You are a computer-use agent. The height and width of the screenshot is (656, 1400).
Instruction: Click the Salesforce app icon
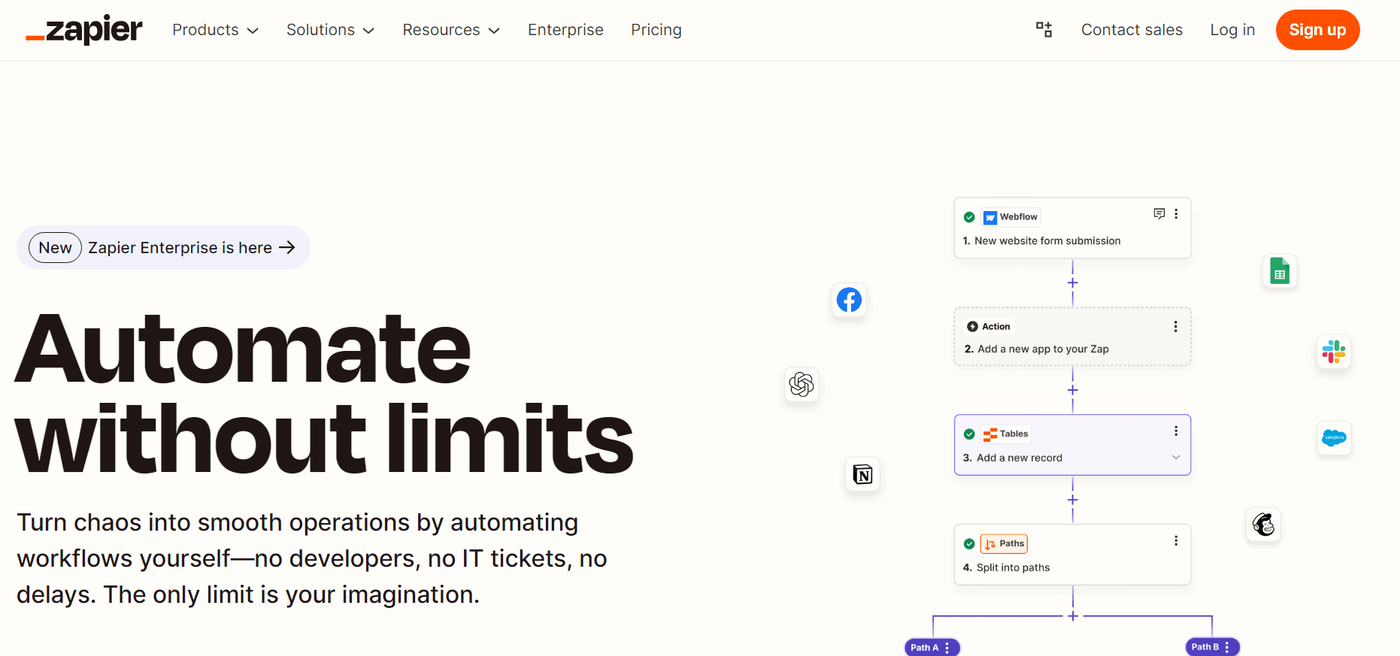(1334, 438)
